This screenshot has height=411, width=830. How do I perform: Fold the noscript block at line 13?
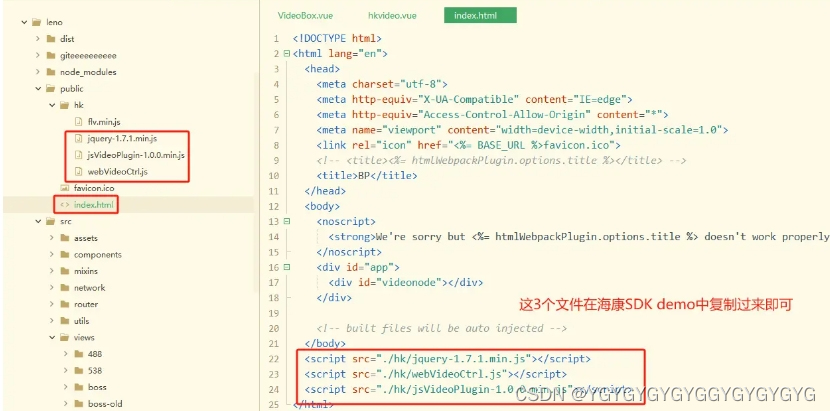tap(287, 221)
